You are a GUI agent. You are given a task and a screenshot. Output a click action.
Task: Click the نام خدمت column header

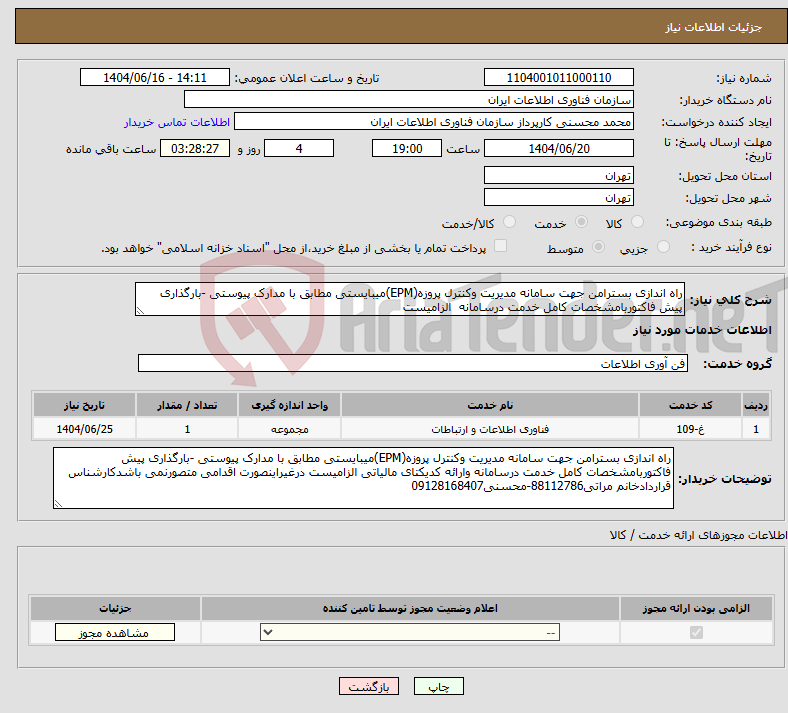pos(489,405)
